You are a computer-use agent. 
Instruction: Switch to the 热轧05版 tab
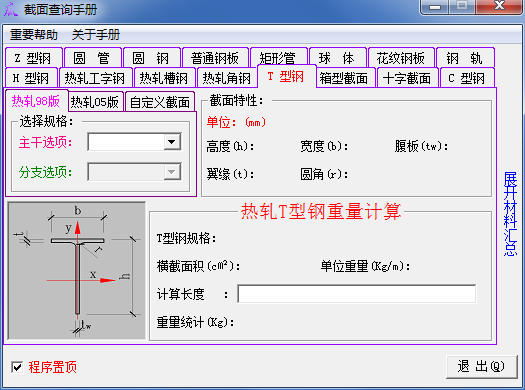95,102
